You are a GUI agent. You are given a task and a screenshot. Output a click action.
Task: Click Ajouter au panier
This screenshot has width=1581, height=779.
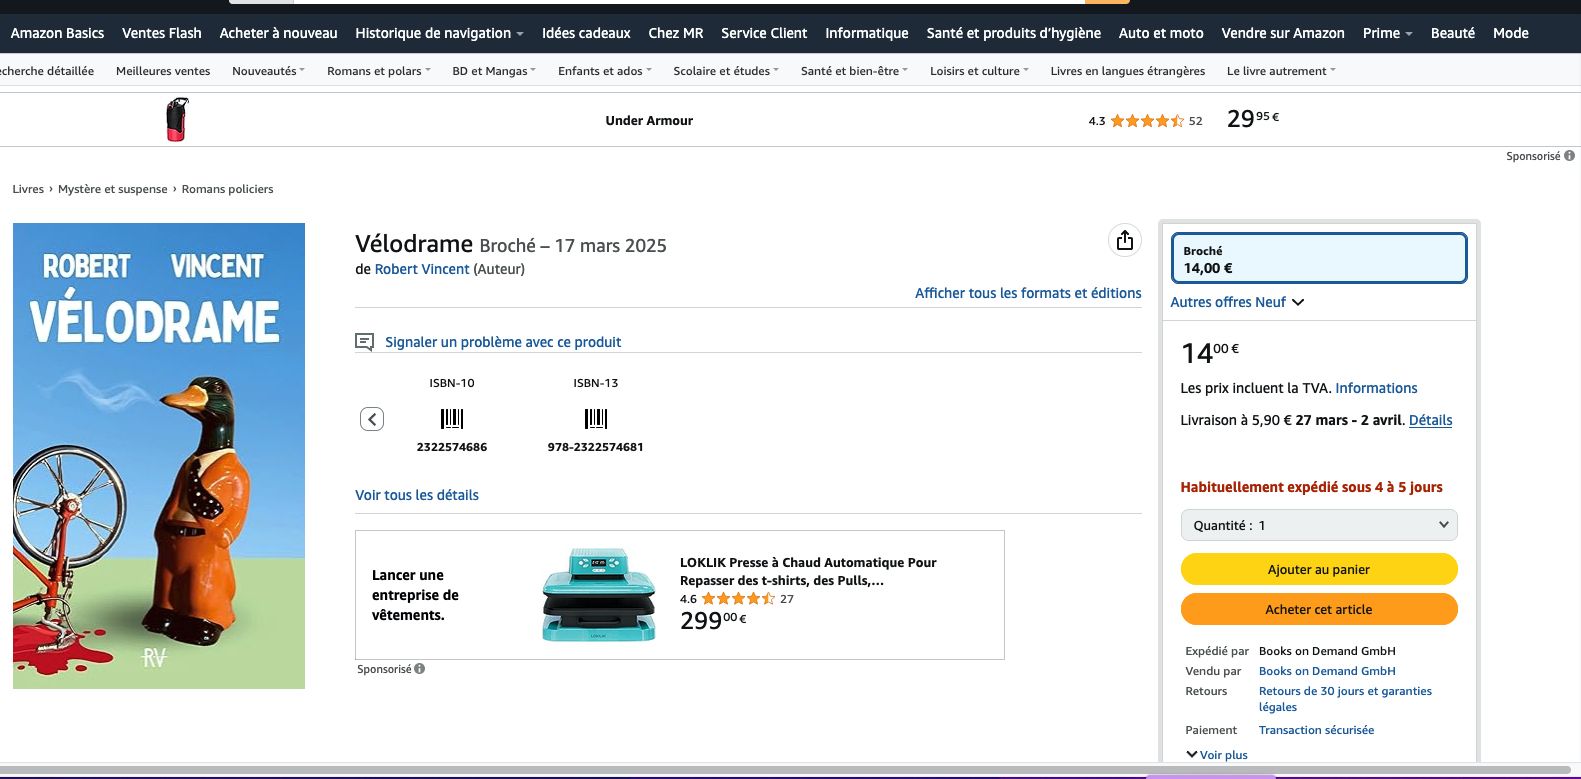(x=1319, y=569)
